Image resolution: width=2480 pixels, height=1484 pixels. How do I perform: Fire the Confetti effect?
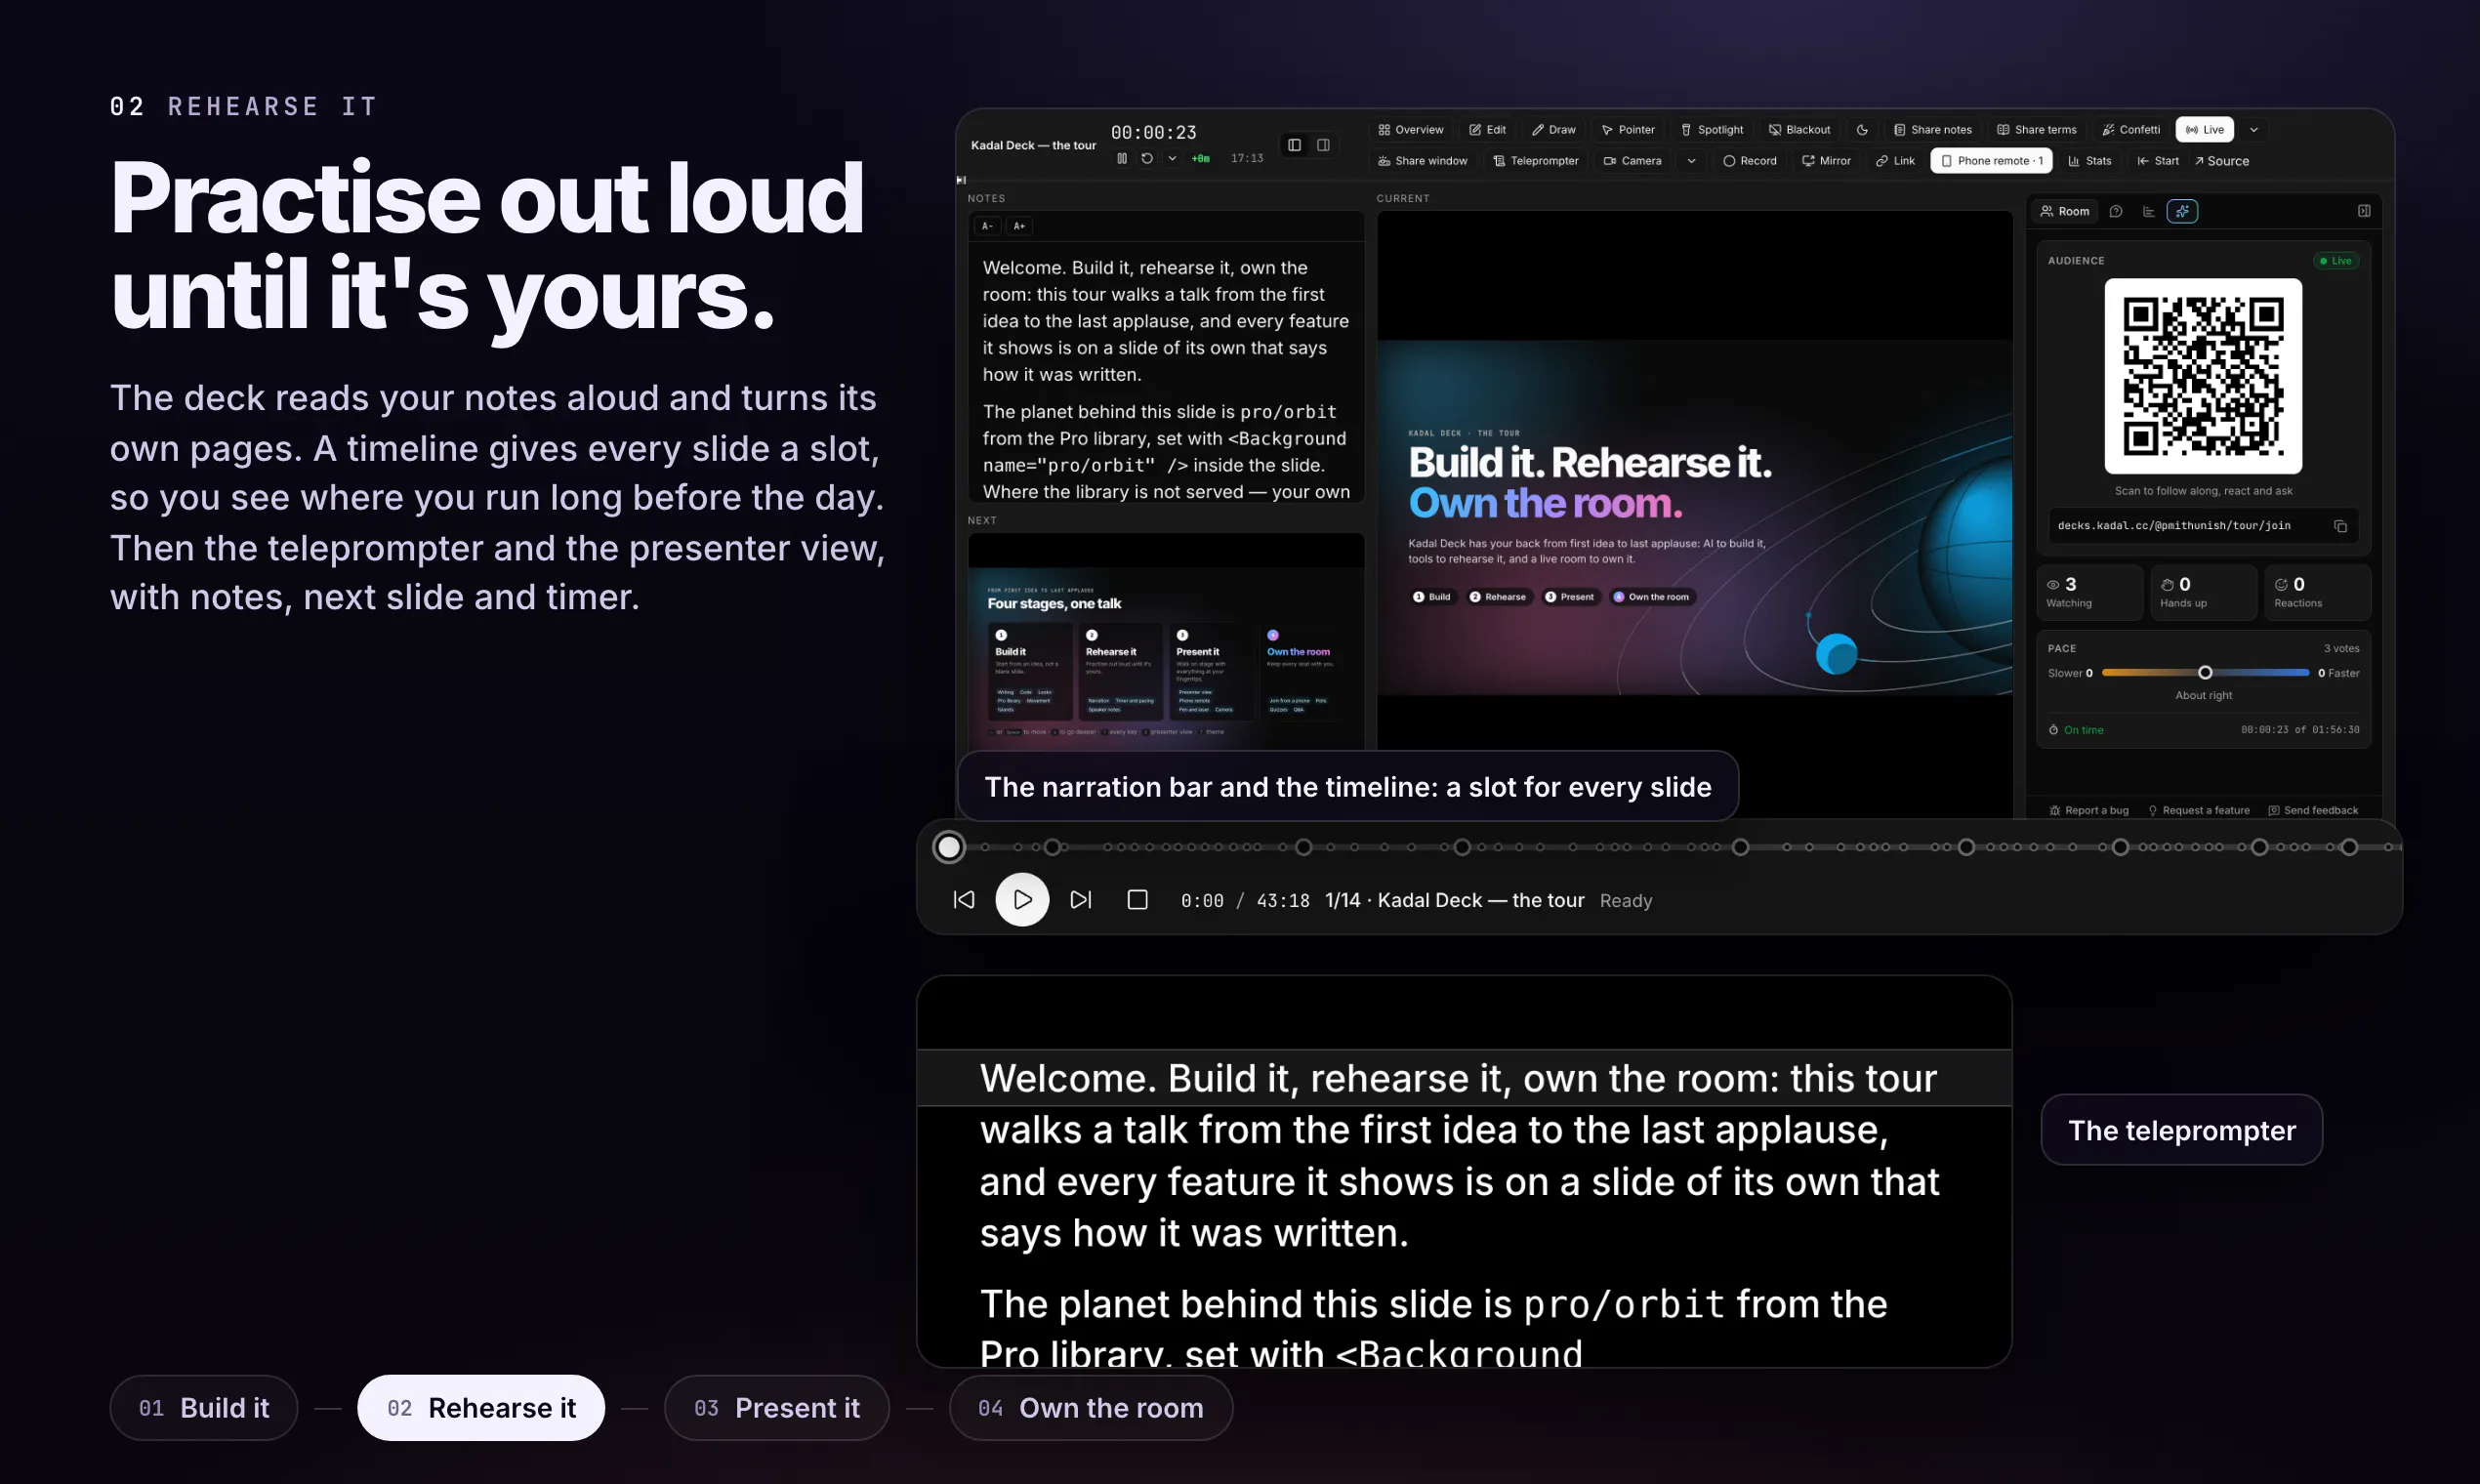point(2130,130)
